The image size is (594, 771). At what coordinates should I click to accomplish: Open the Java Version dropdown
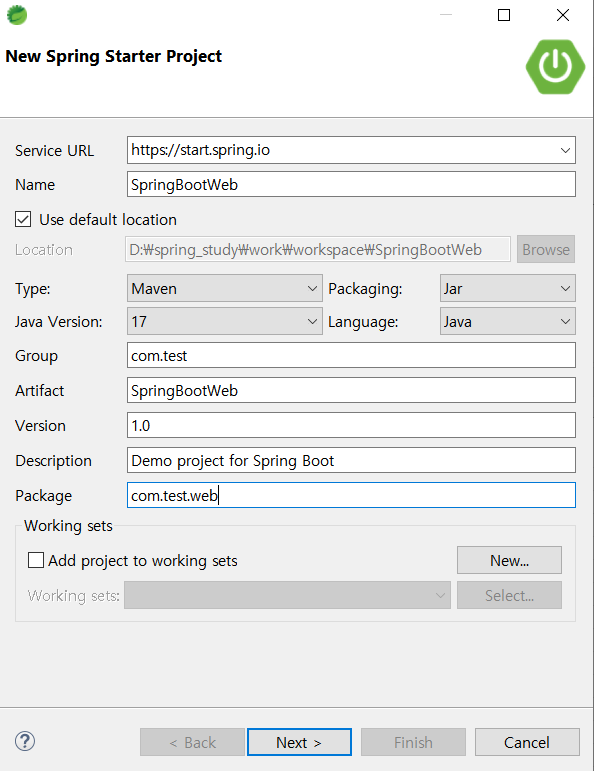point(225,321)
